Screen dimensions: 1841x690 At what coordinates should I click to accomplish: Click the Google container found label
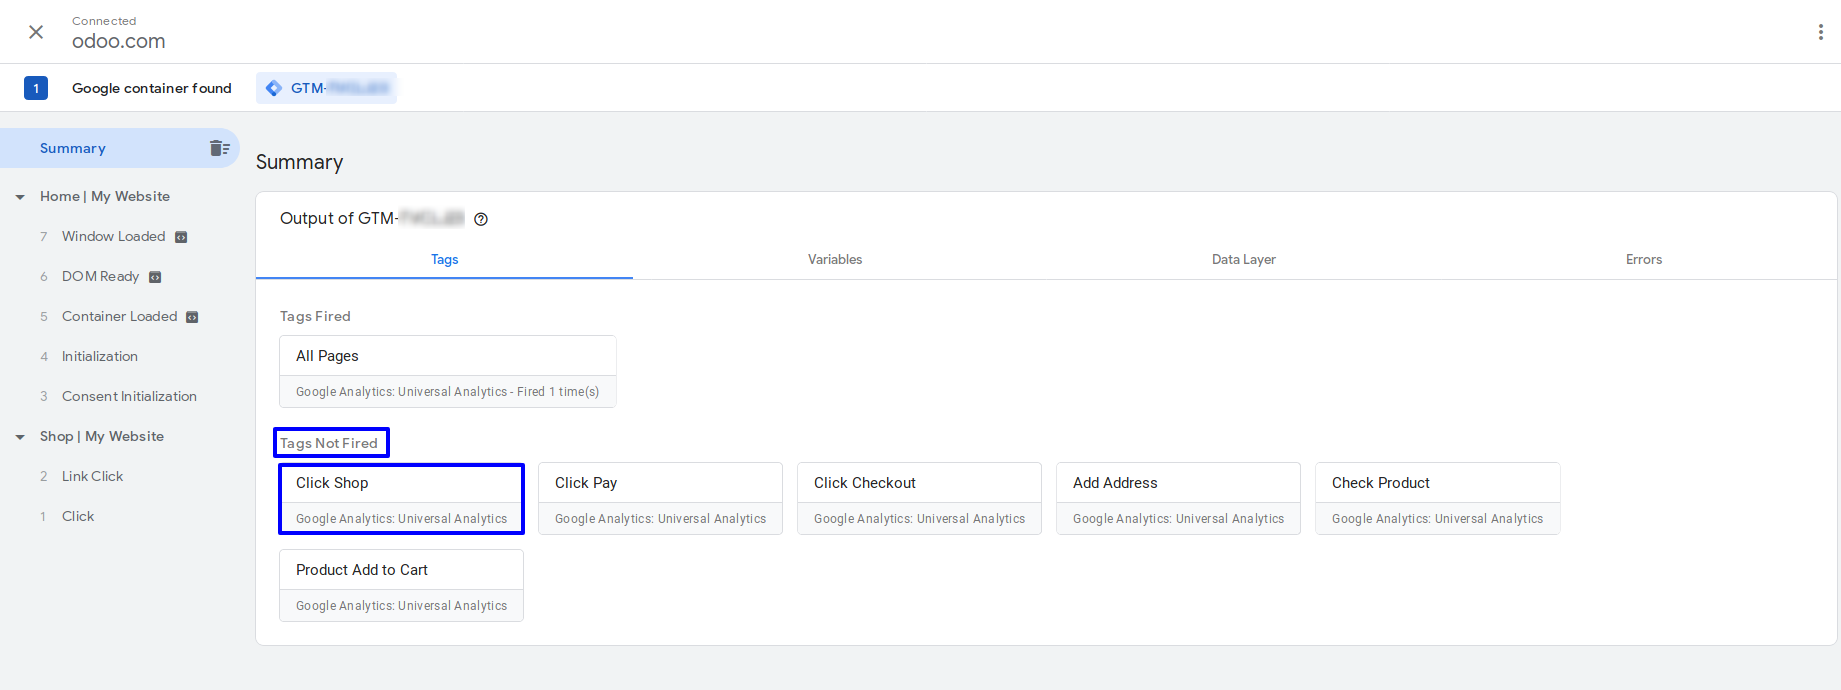pos(152,88)
